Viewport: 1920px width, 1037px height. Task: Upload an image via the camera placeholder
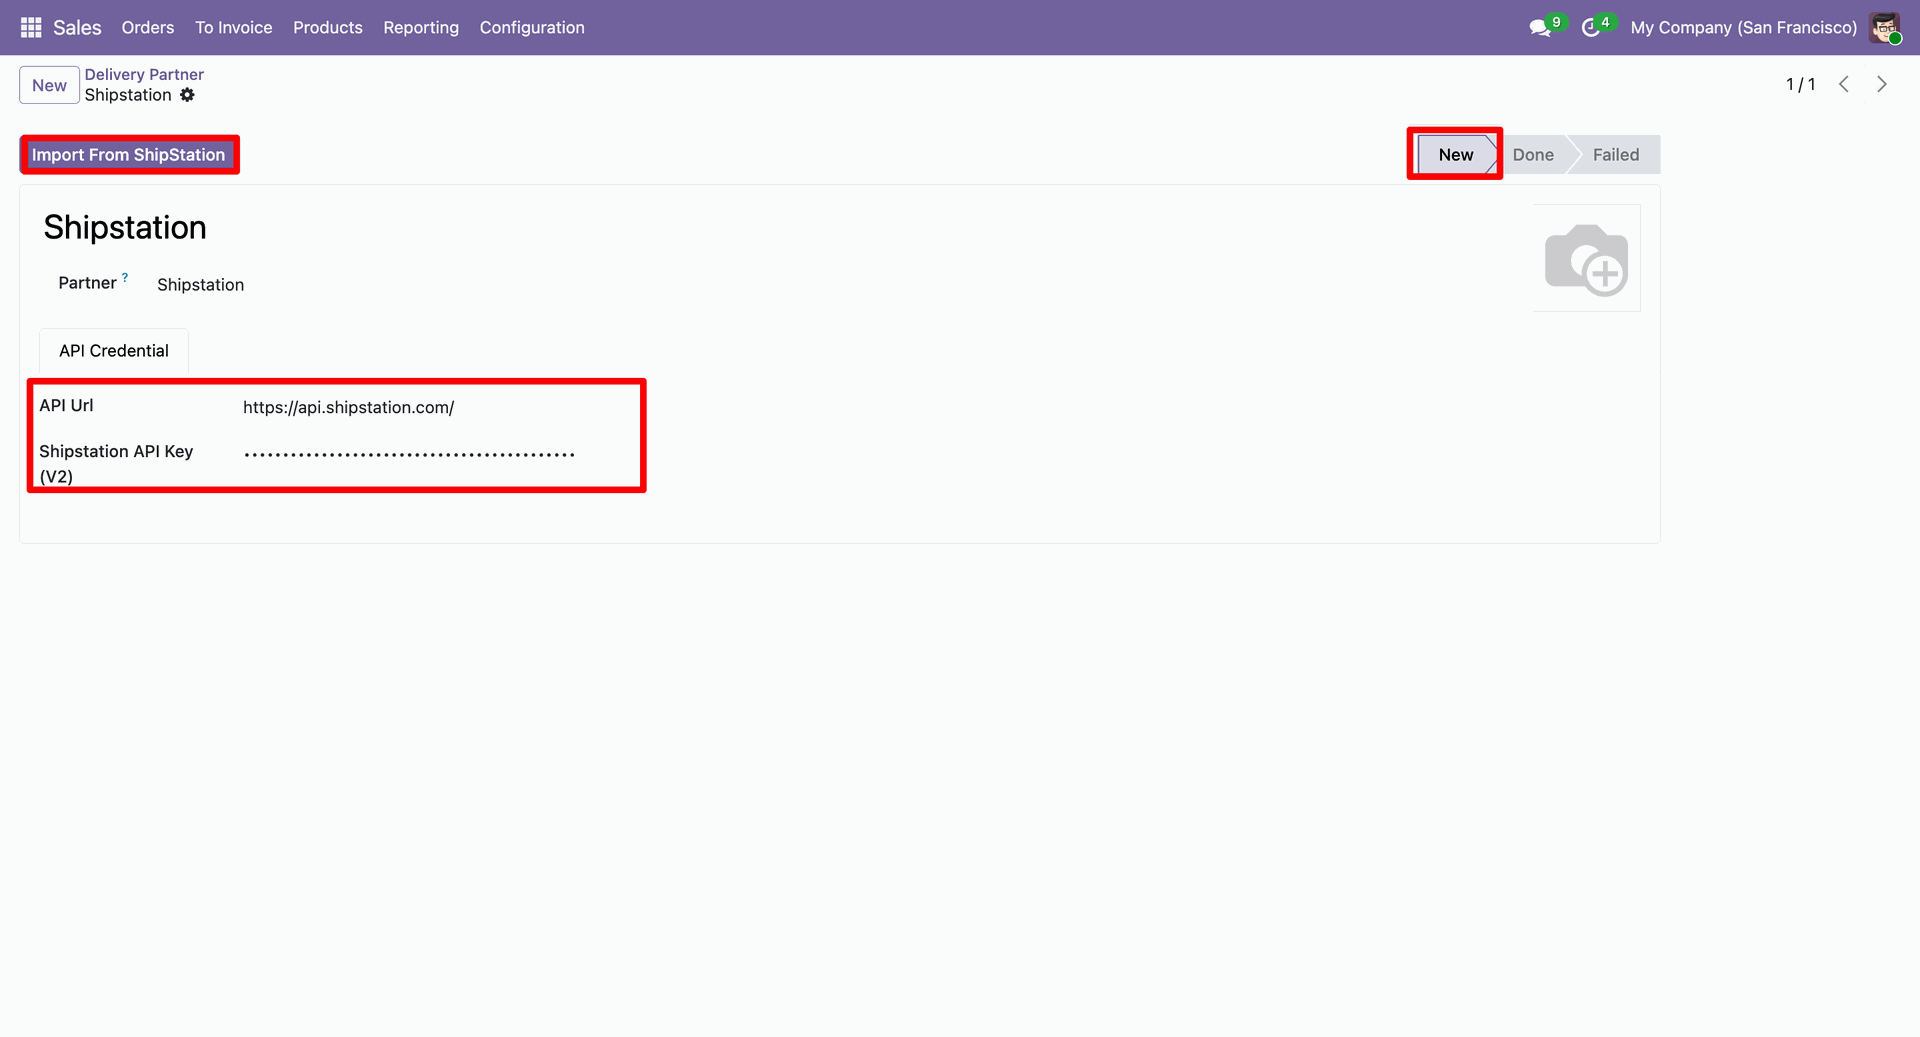(x=1586, y=258)
